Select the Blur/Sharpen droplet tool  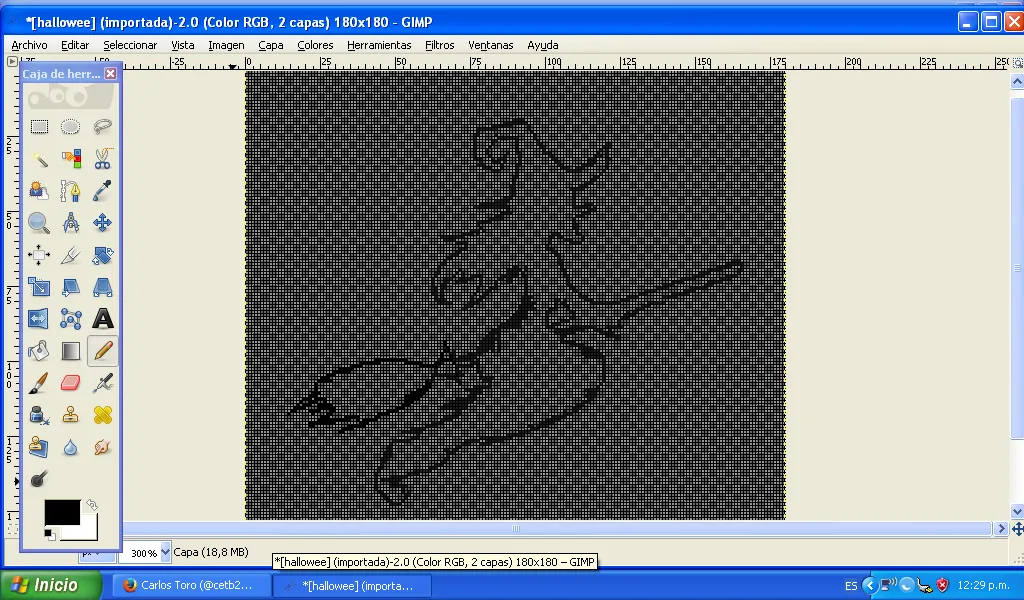click(71, 447)
